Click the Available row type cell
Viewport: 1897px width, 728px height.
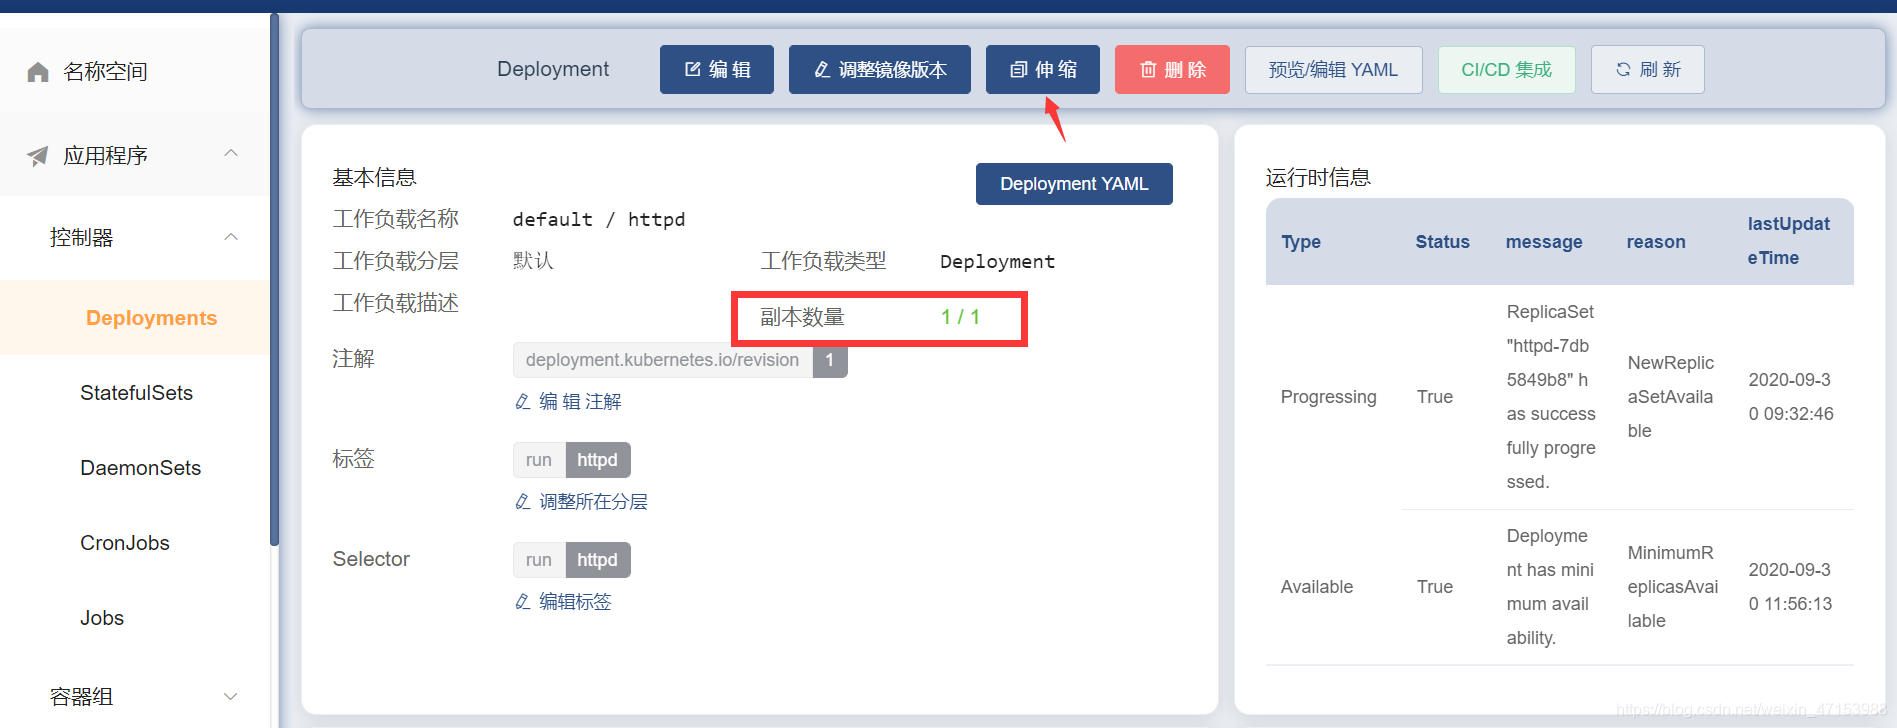[1317, 587]
